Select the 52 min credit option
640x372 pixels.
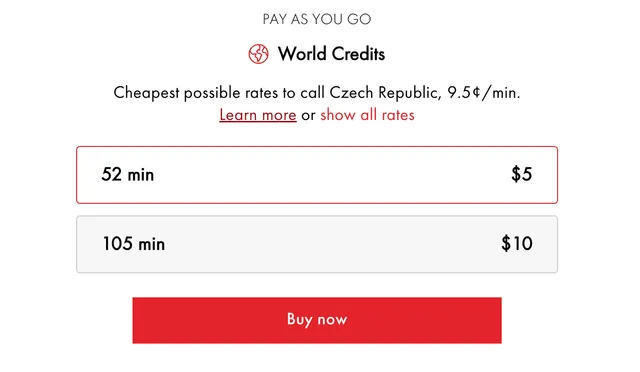(317, 175)
